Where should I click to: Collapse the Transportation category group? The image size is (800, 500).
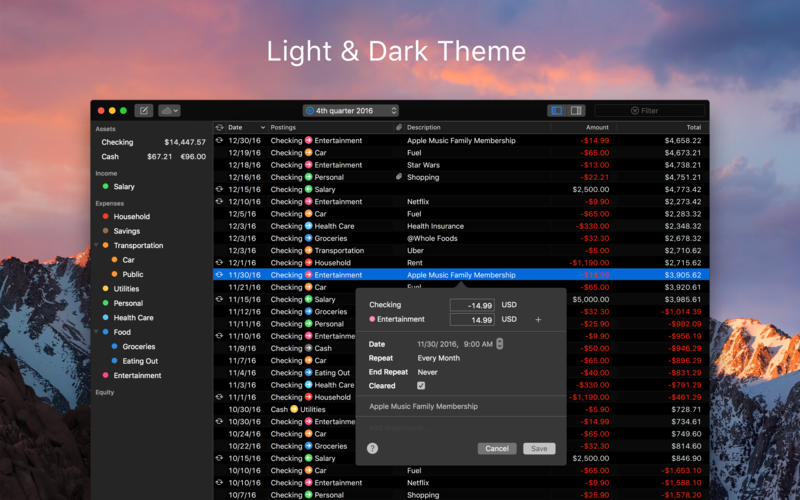click(x=97, y=245)
